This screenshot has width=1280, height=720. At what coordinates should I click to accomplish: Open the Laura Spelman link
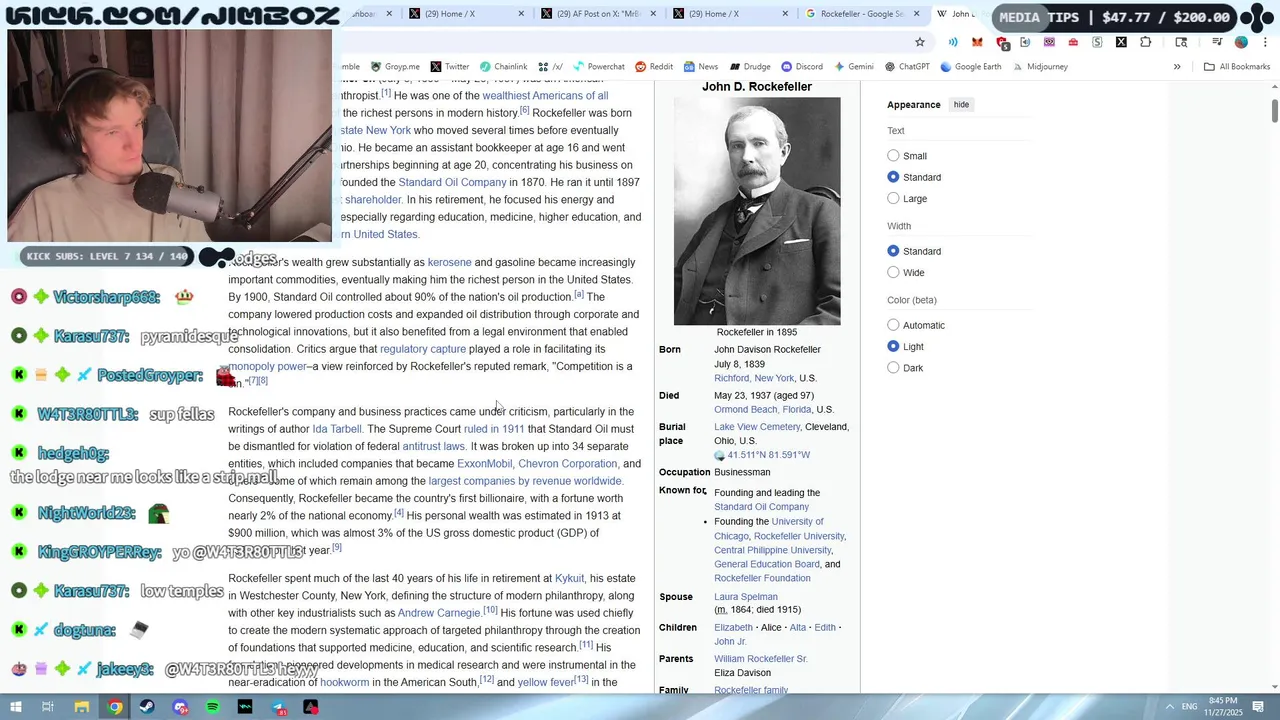[746, 597]
